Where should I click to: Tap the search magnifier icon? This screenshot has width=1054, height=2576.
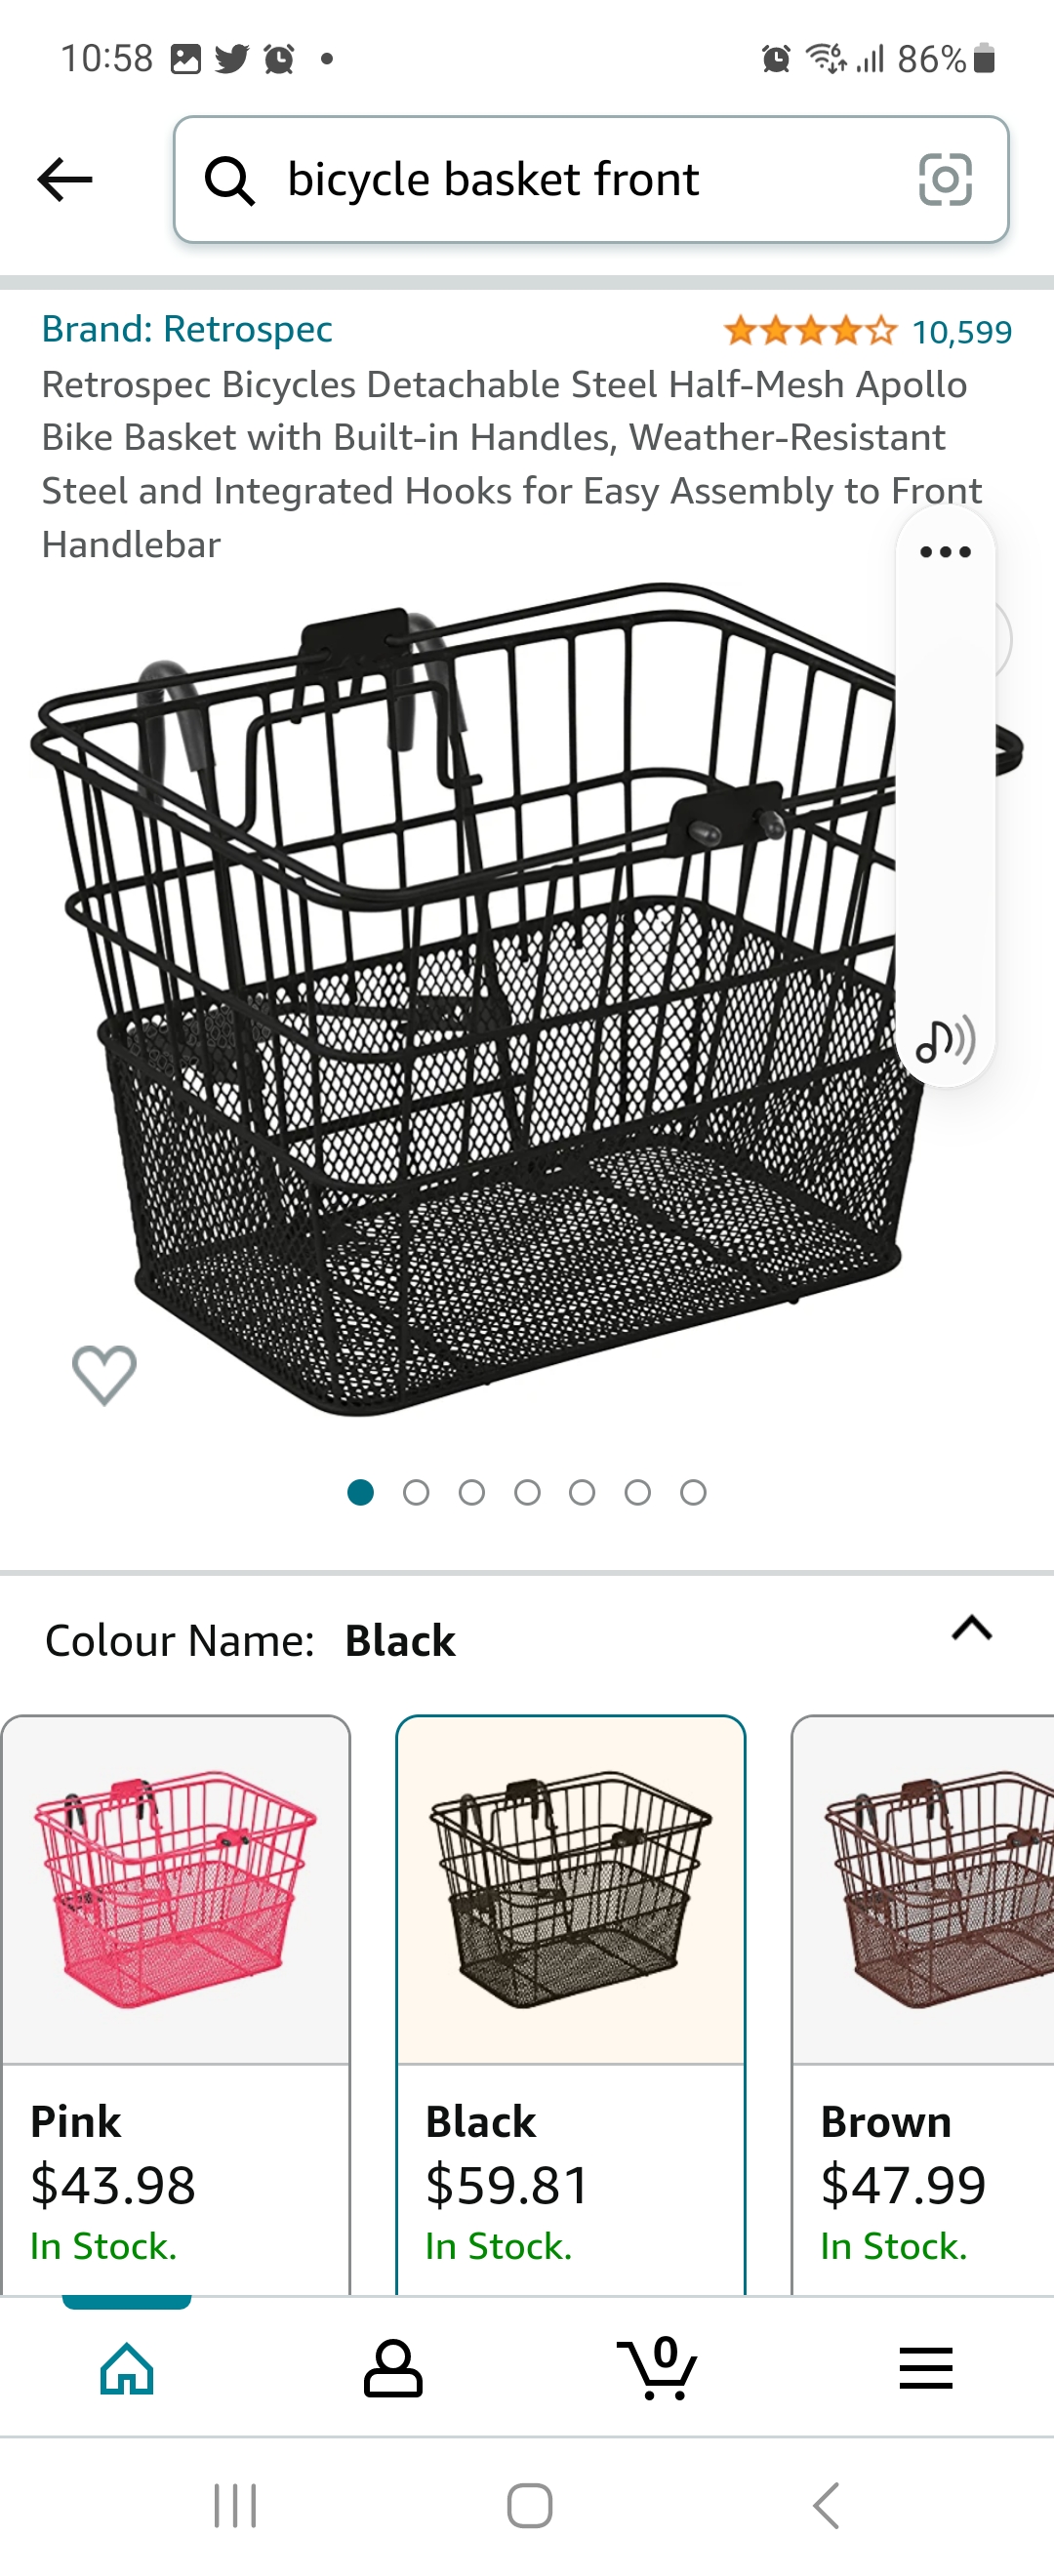click(x=230, y=181)
